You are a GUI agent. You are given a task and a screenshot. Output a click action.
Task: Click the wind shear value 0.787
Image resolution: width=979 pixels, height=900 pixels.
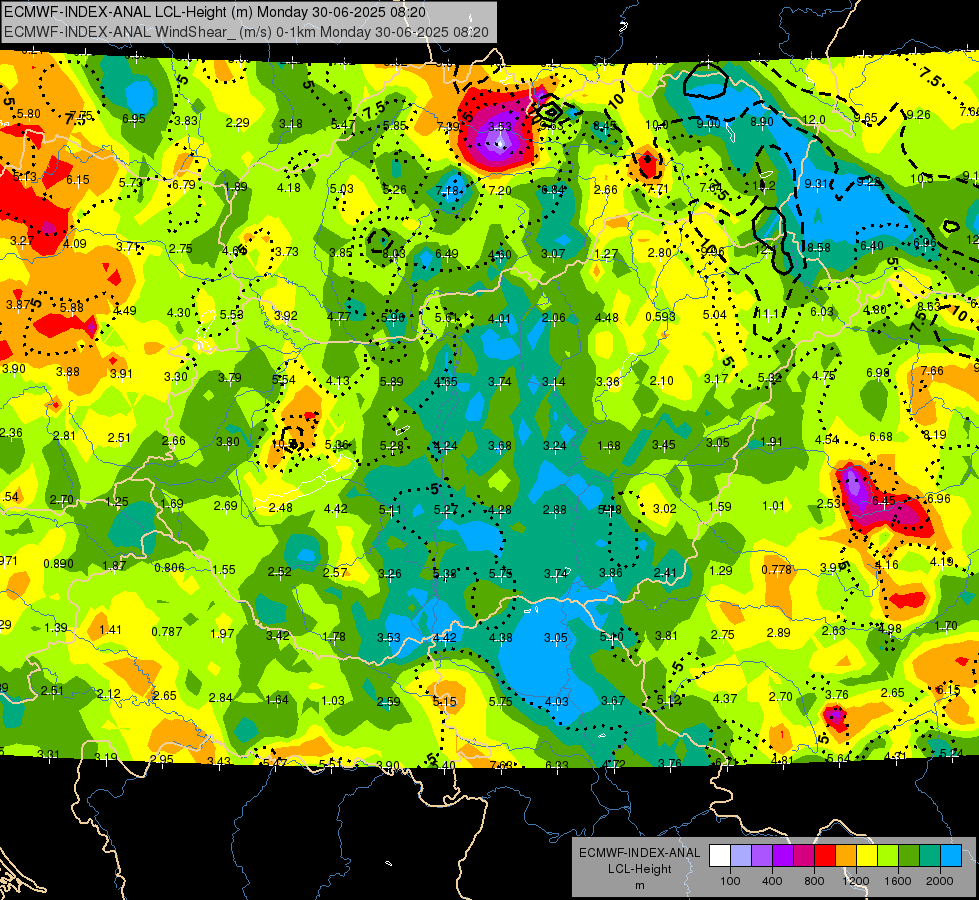point(167,632)
